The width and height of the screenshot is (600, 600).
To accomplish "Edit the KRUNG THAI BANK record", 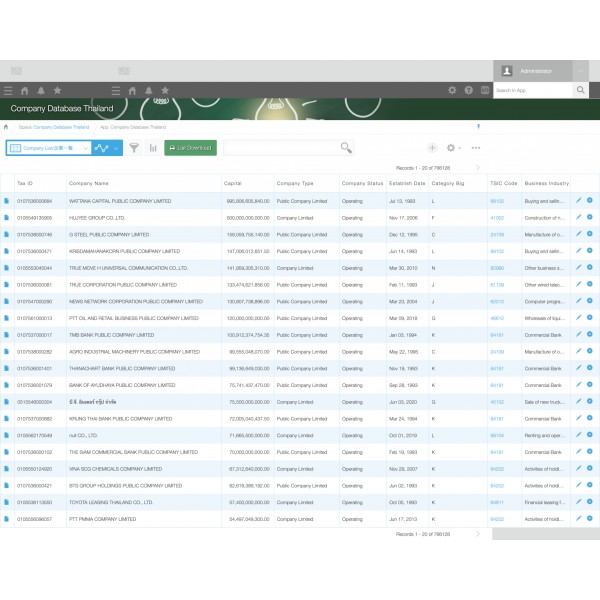I will click(x=579, y=418).
